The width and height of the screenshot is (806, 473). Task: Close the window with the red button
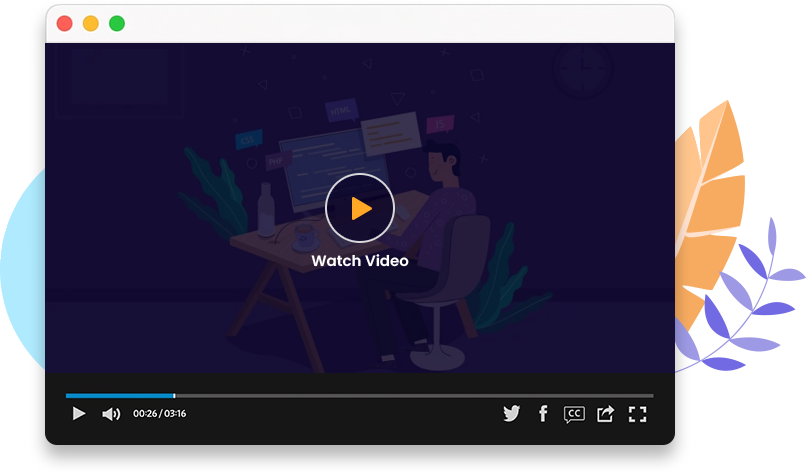point(65,23)
